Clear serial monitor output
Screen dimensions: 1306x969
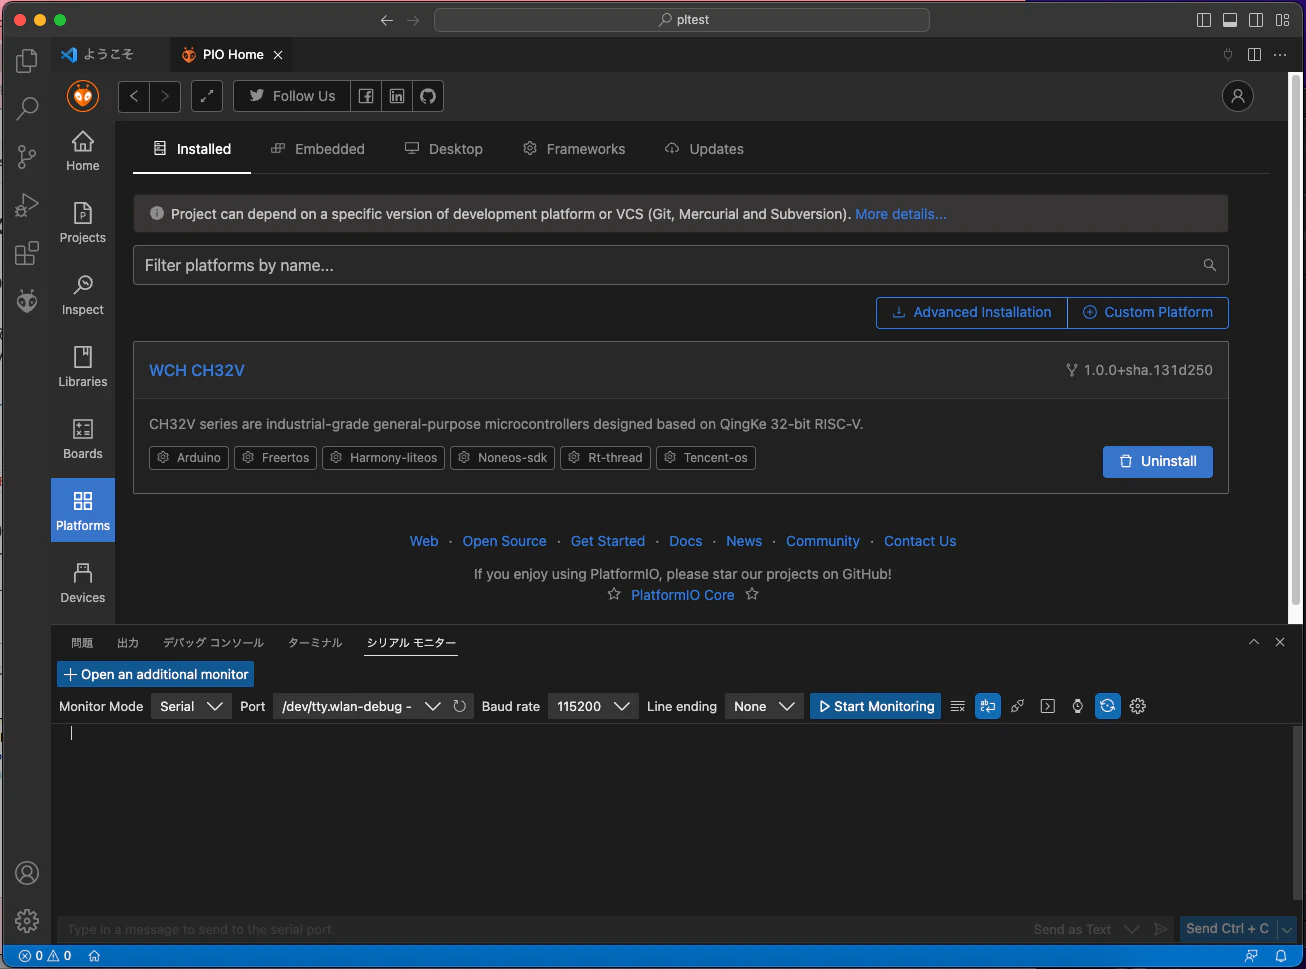pos(957,706)
